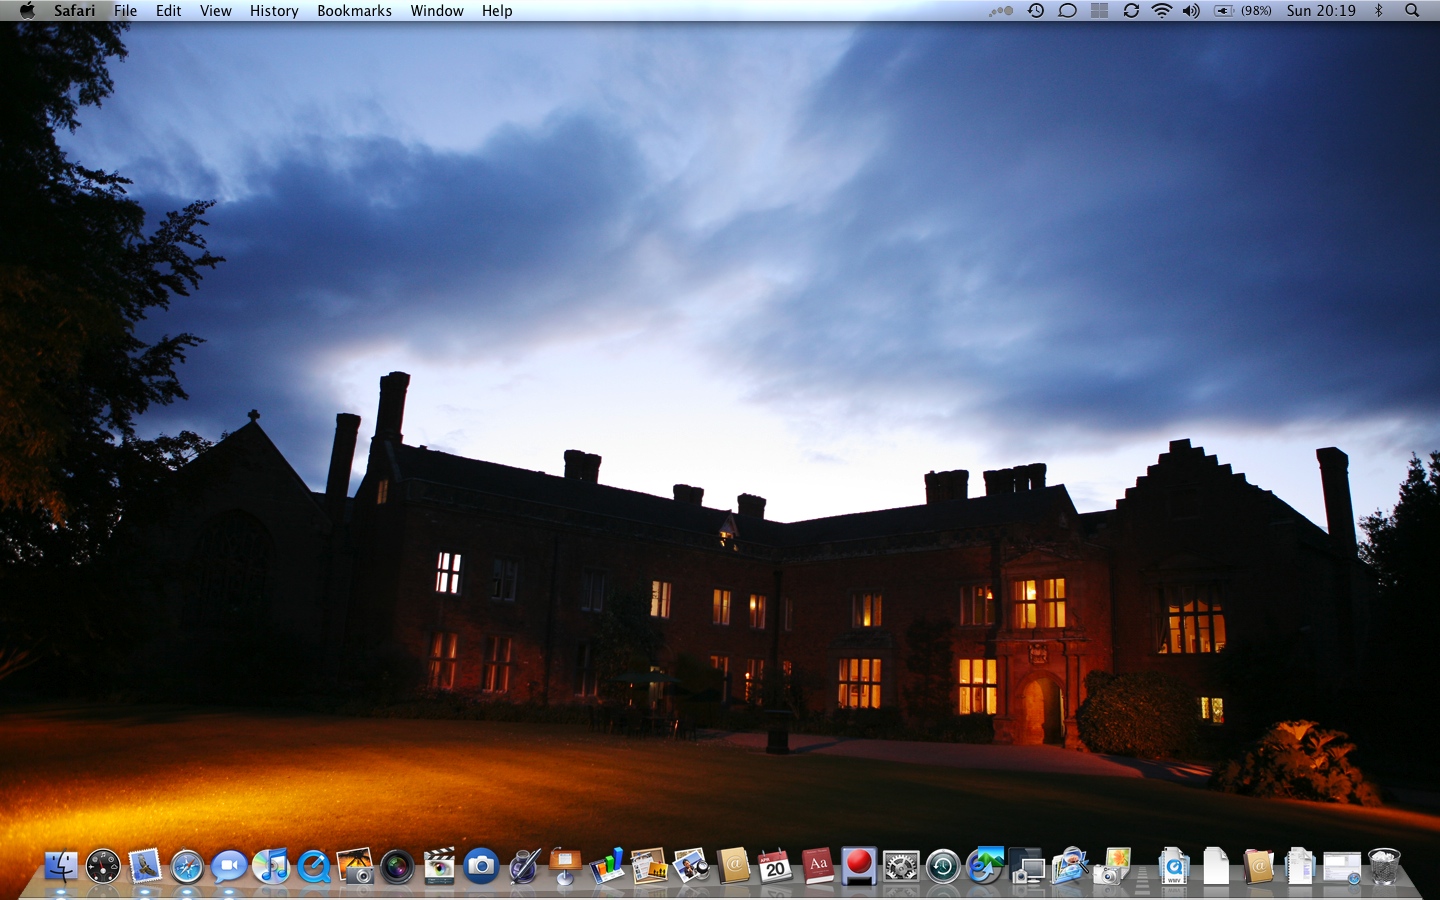Open camera-with-photo app in Dock
1440x900 pixels.
[x=1111, y=866]
